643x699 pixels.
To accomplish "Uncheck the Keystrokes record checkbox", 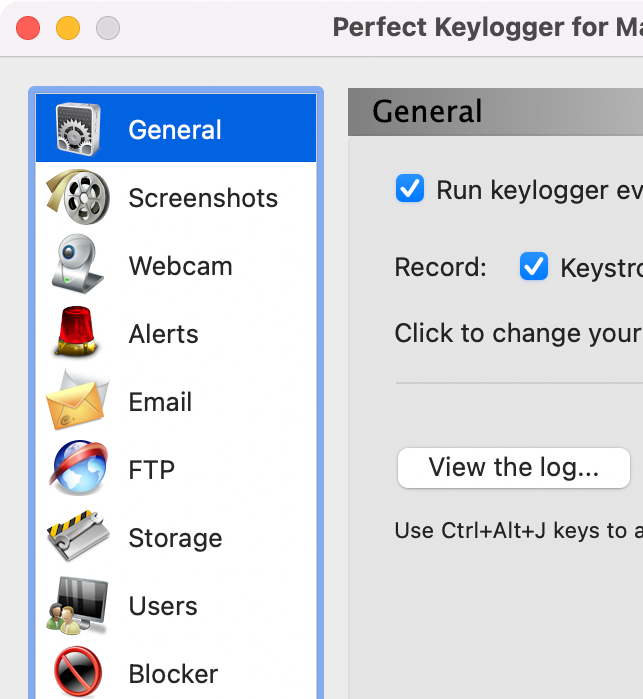I will coord(533,266).
